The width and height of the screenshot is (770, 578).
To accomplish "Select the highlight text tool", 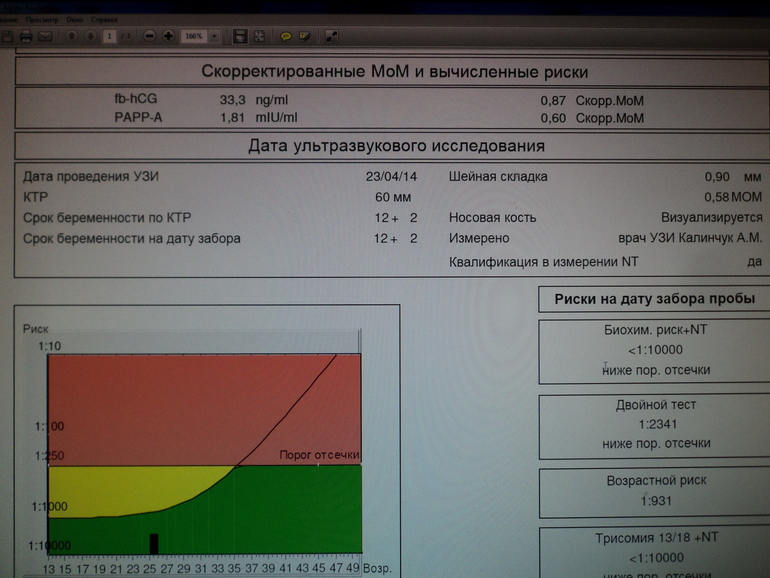I will pos(305,37).
